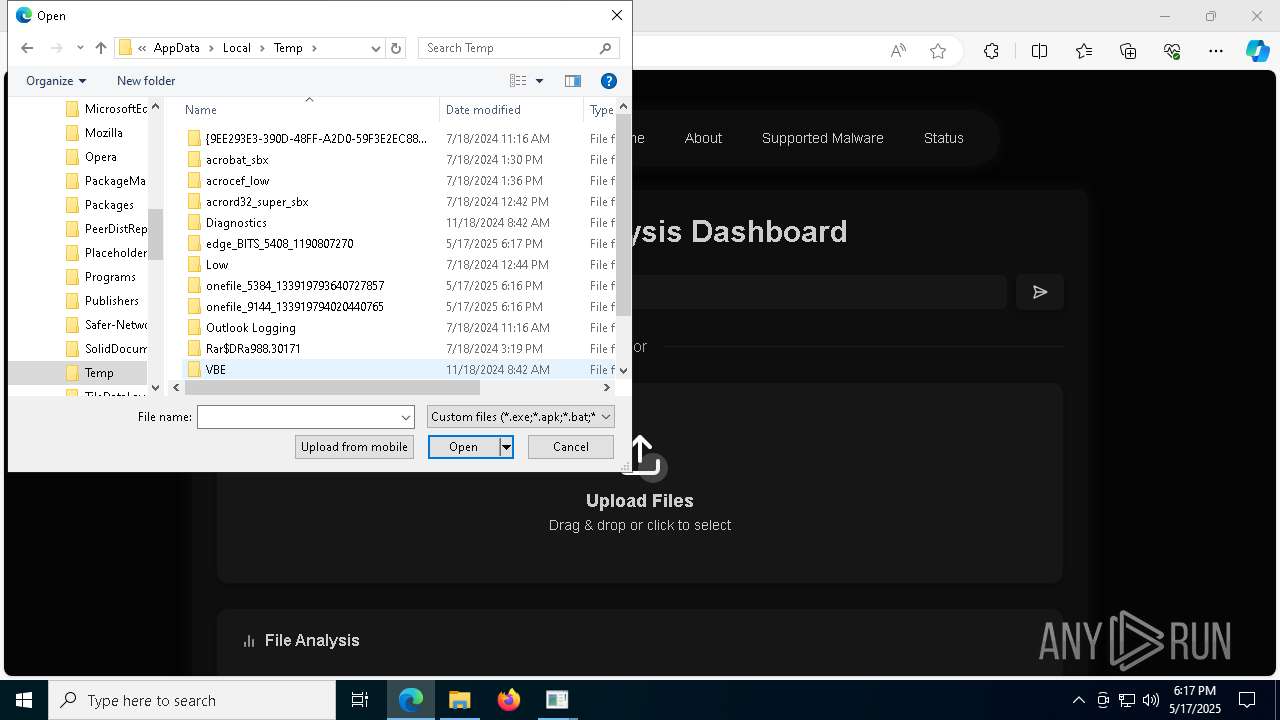Open Task View on taskbar
1280x720 pixels.
360,700
